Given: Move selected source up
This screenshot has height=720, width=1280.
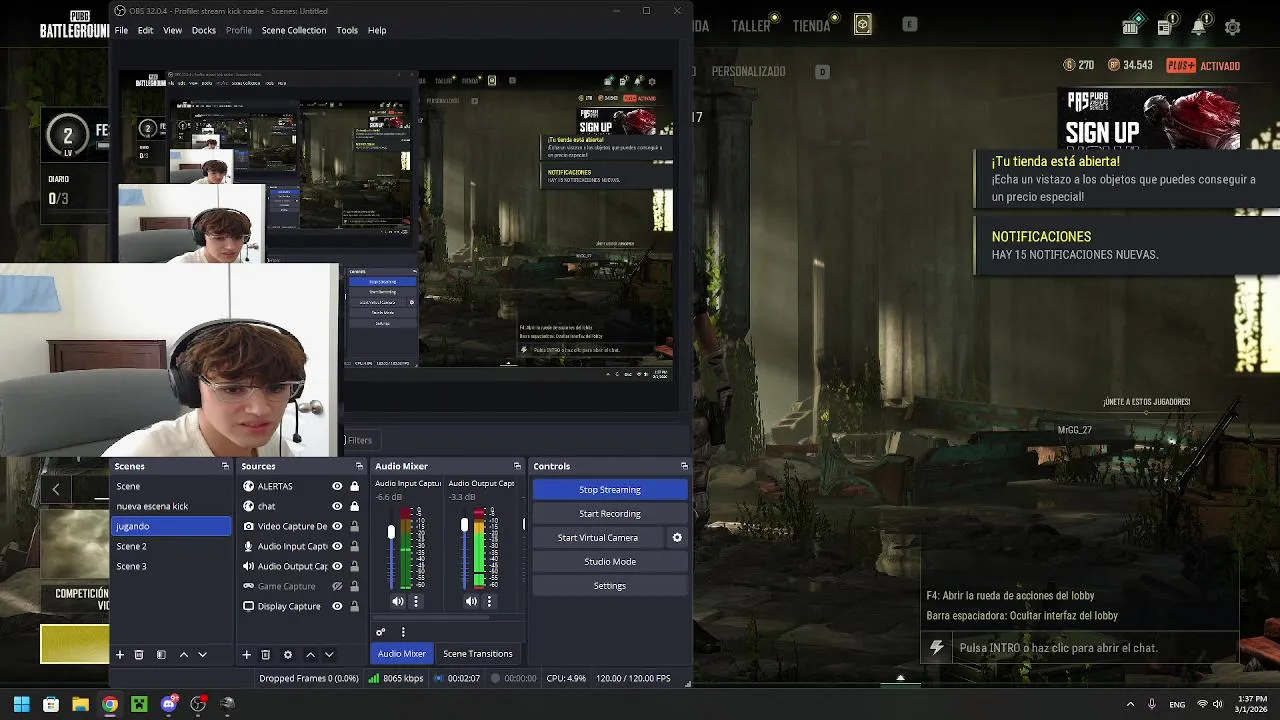Looking at the screenshot, I should [x=310, y=654].
